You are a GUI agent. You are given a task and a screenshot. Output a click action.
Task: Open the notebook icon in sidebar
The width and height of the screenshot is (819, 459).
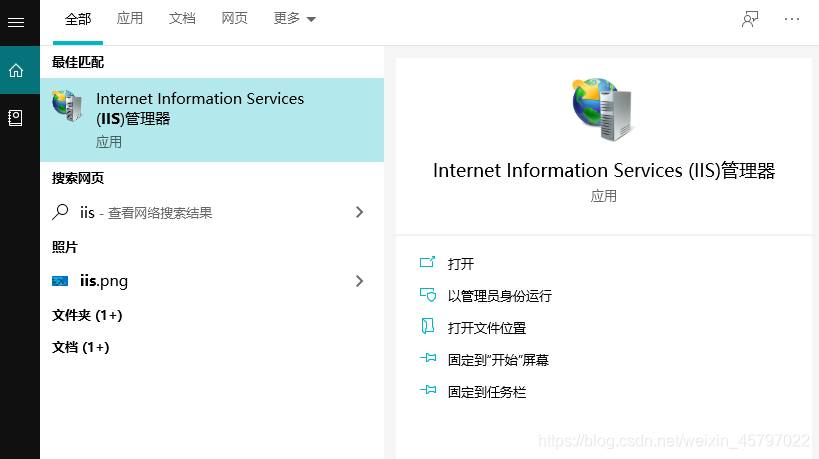pos(16,117)
